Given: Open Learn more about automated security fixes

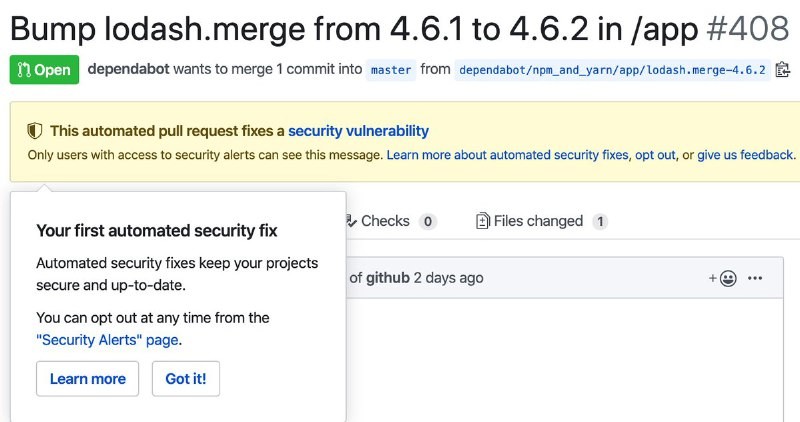Looking at the screenshot, I should (x=507, y=155).
